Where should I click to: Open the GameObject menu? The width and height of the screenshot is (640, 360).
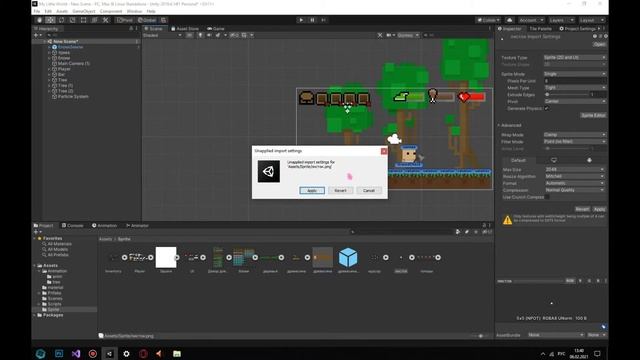coord(84,11)
